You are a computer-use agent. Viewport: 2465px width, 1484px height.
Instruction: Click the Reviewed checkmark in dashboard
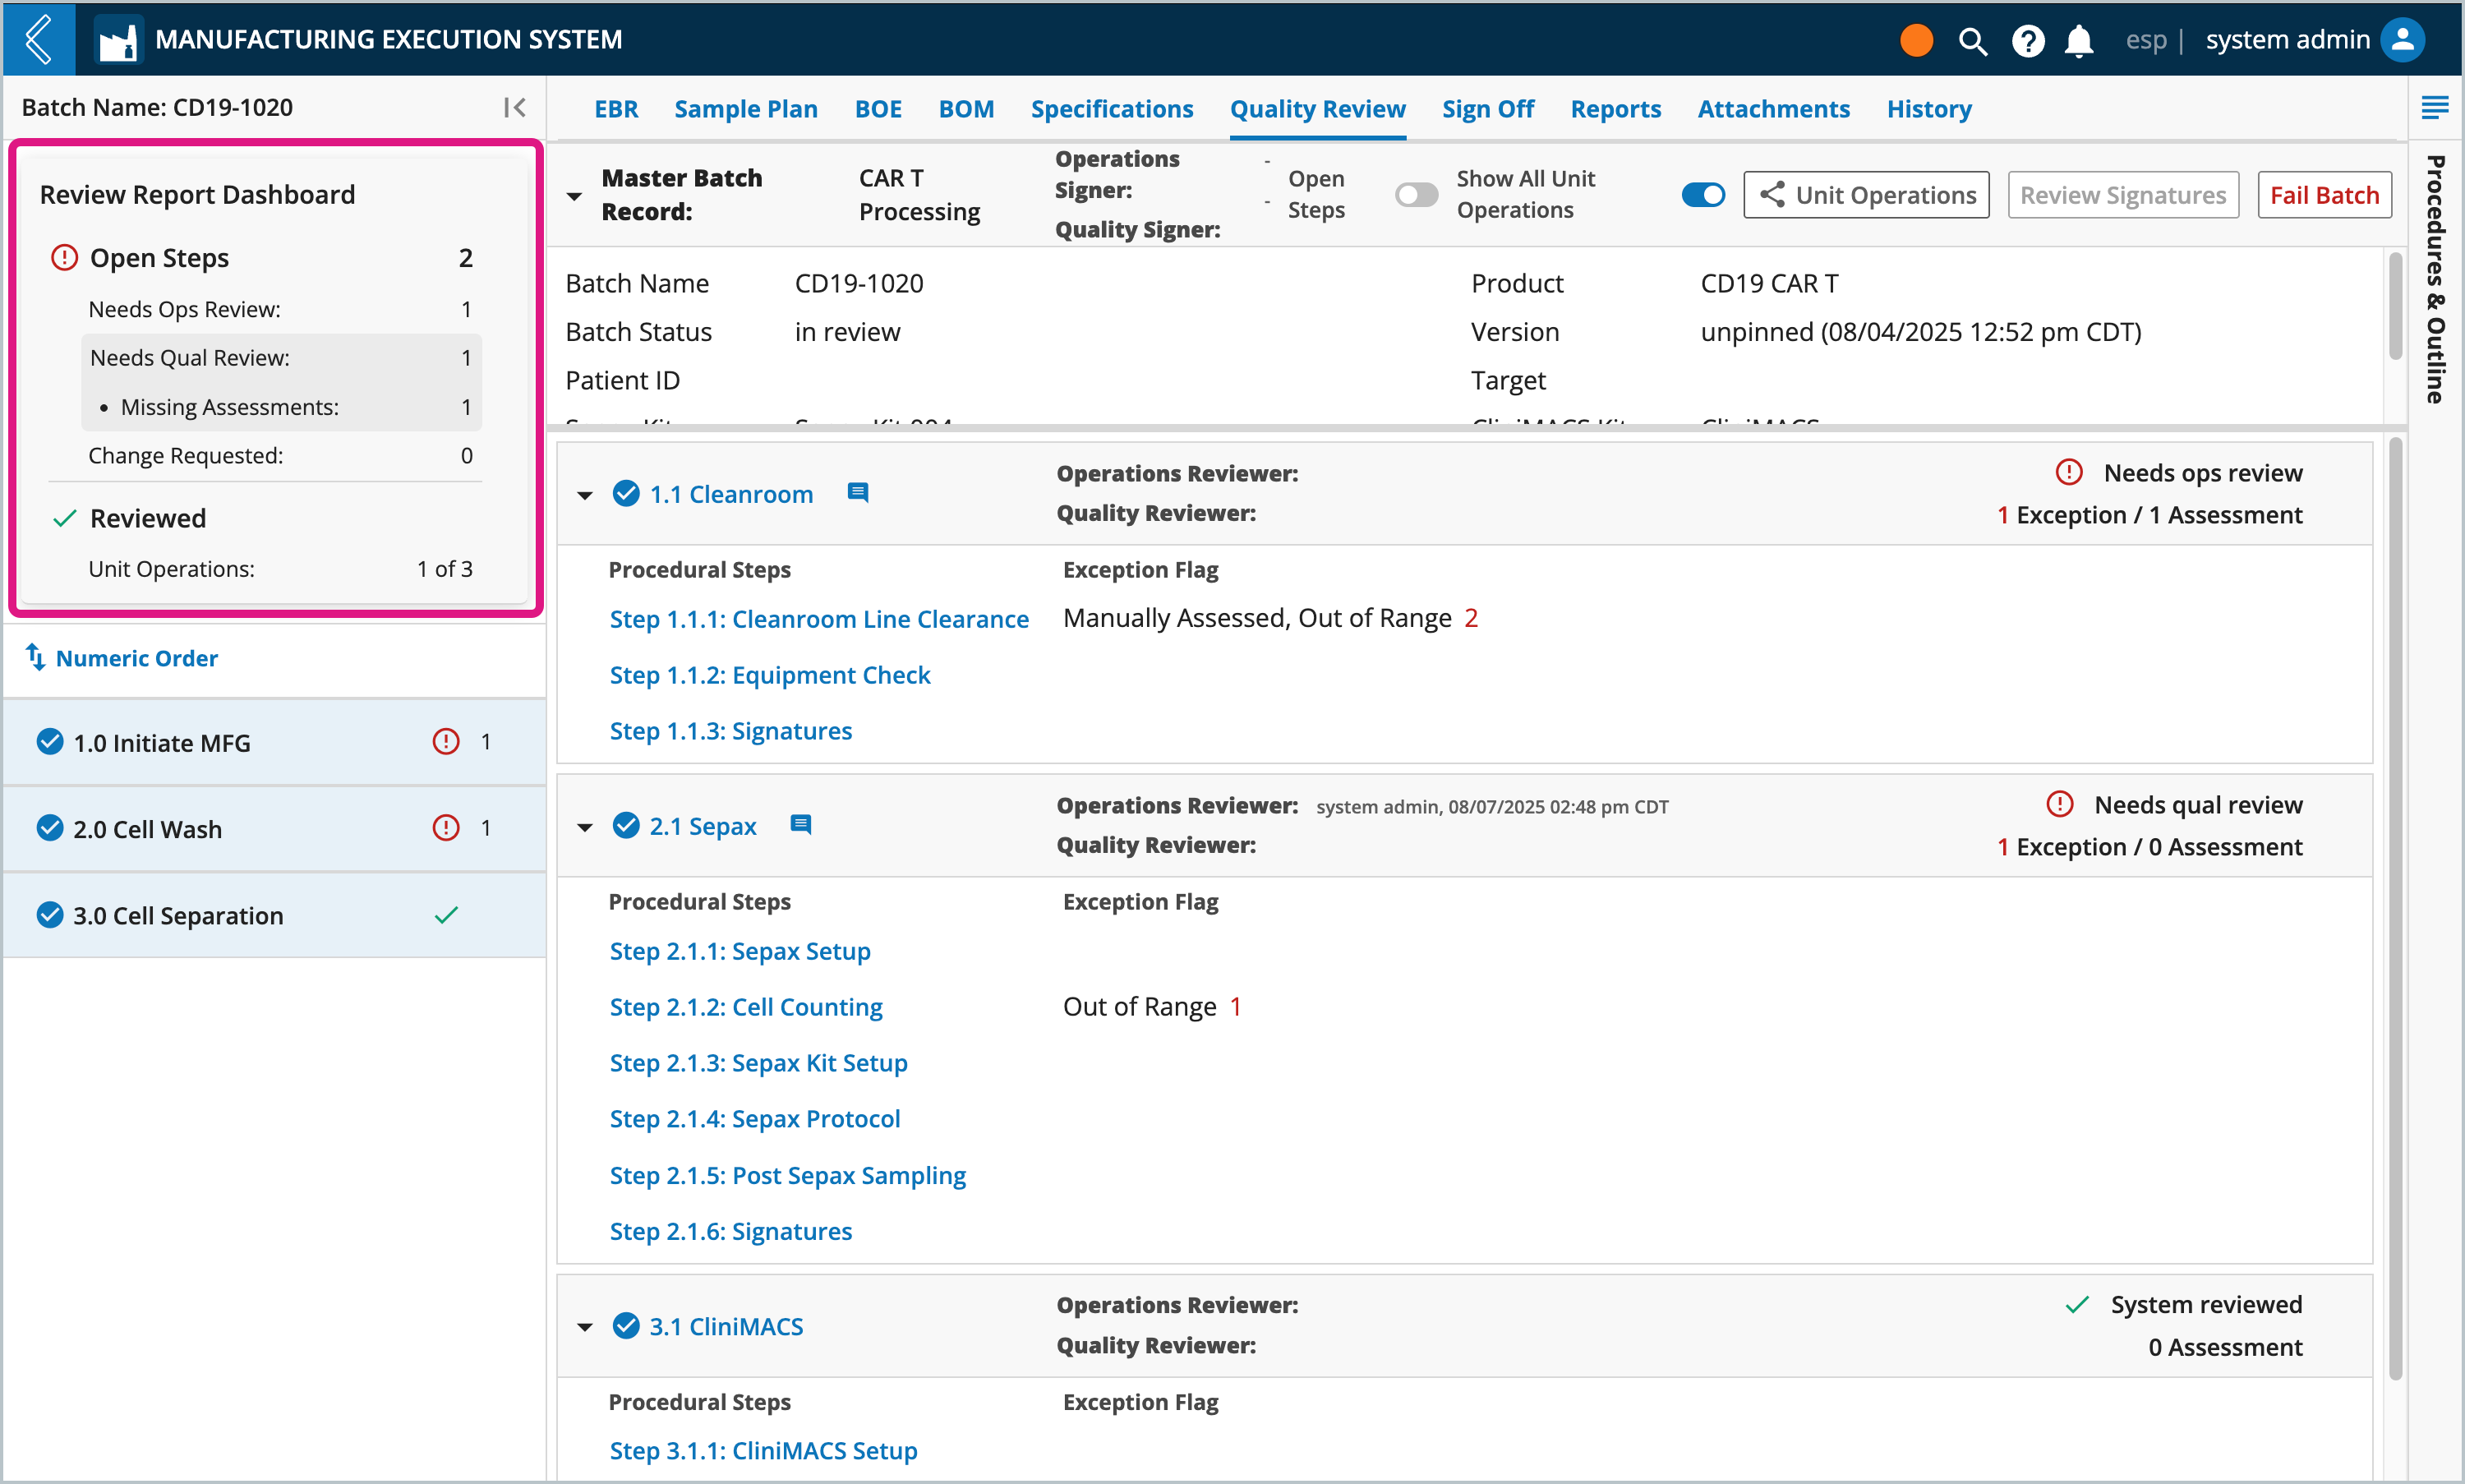click(x=64, y=518)
